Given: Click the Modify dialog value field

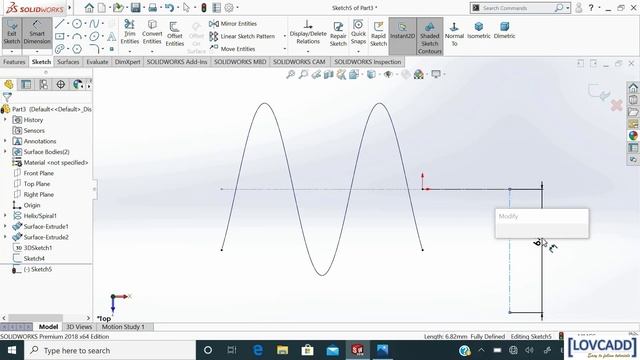Looking at the screenshot, I should [x=542, y=230].
